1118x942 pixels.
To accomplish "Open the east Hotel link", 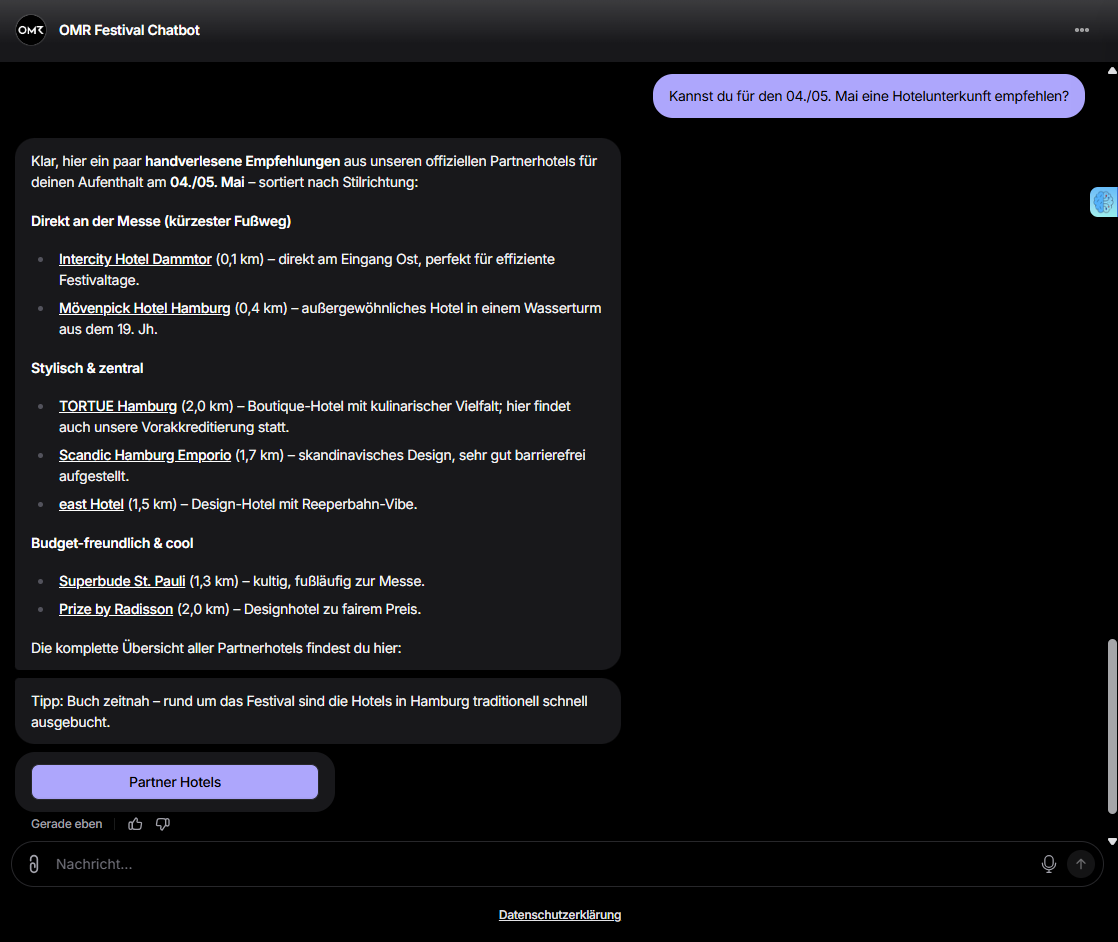I will (91, 504).
